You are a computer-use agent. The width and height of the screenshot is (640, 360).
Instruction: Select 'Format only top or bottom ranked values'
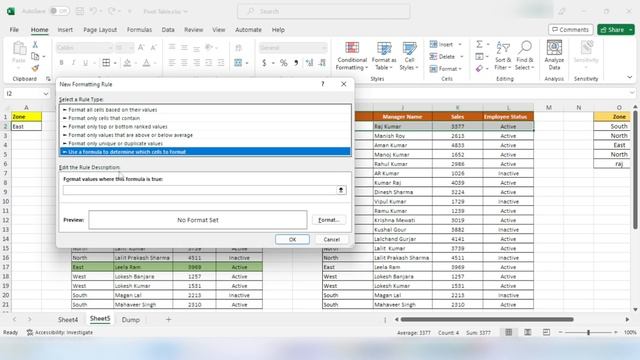pyautogui.click(x=205, y=127)
